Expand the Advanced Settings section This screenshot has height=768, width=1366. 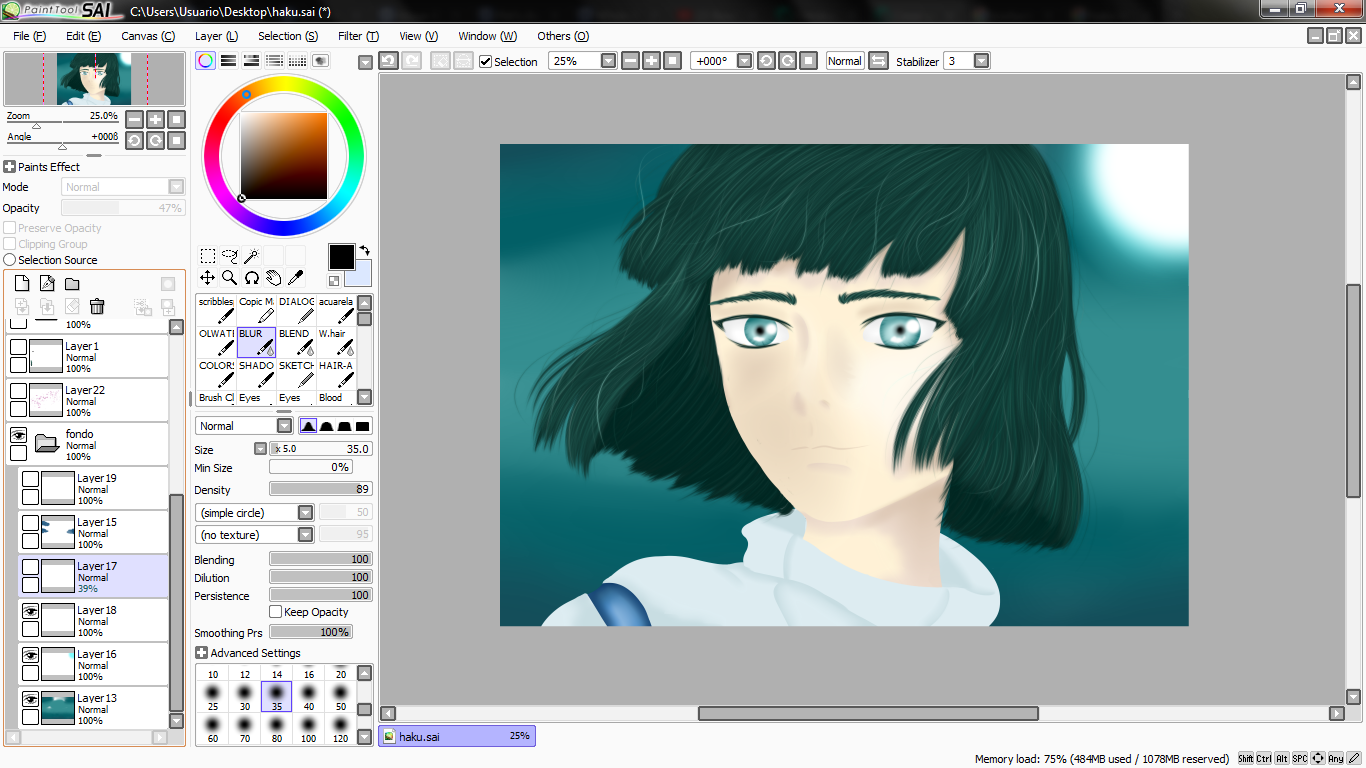(248, 653)
